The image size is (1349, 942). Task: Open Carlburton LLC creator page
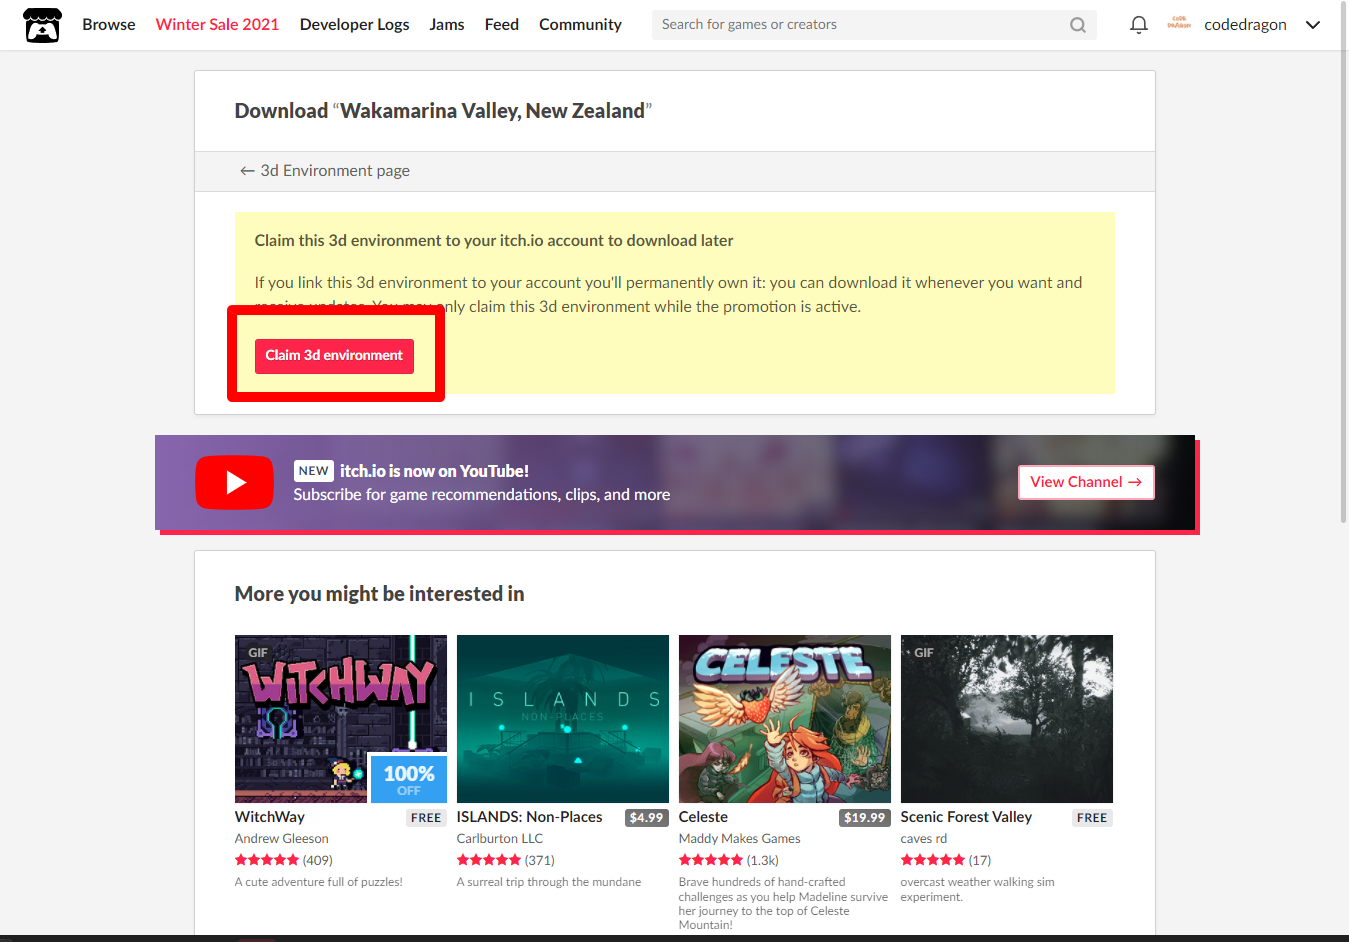pyautogui.click(x=500, y=839)
